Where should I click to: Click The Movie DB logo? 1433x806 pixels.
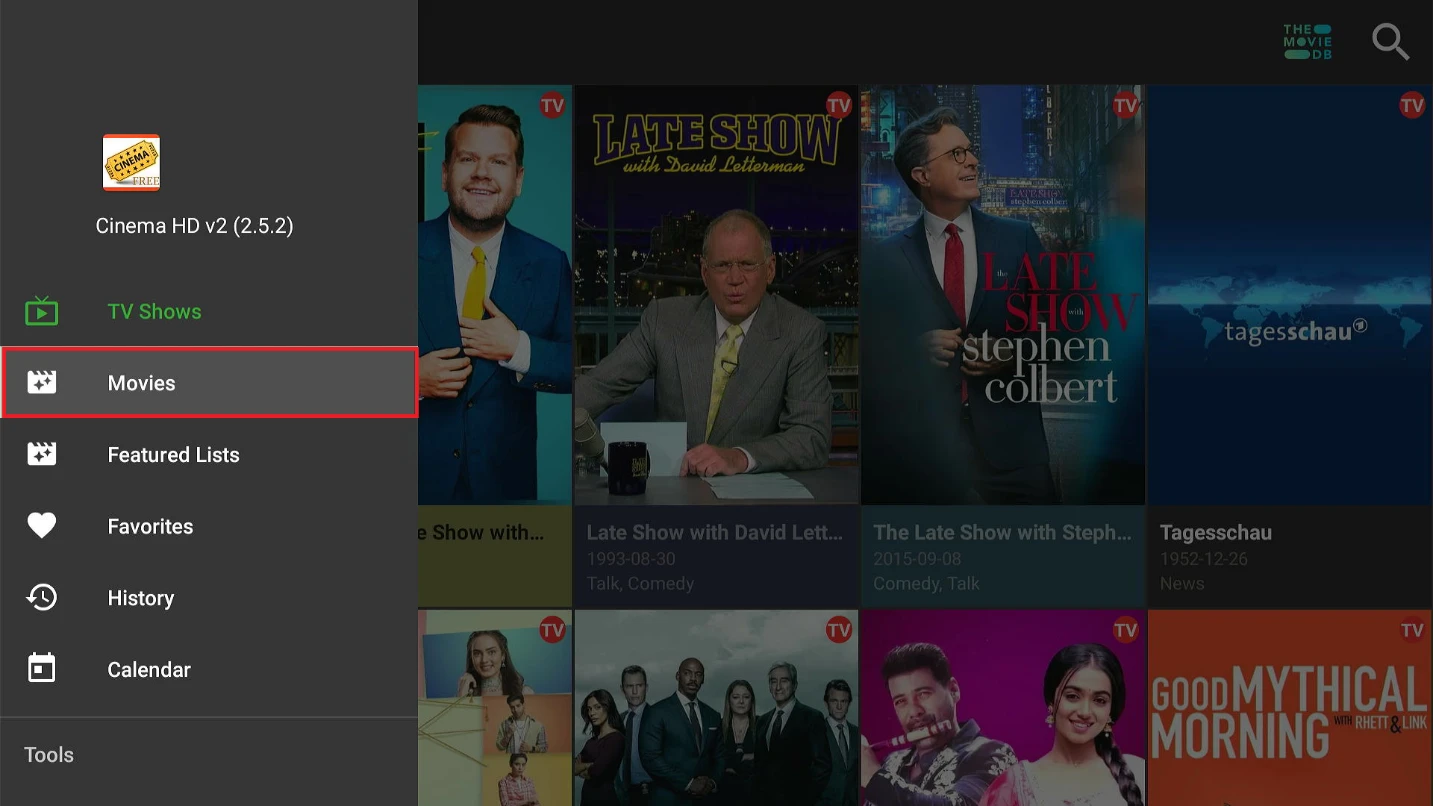click(x=1307, y=42)
